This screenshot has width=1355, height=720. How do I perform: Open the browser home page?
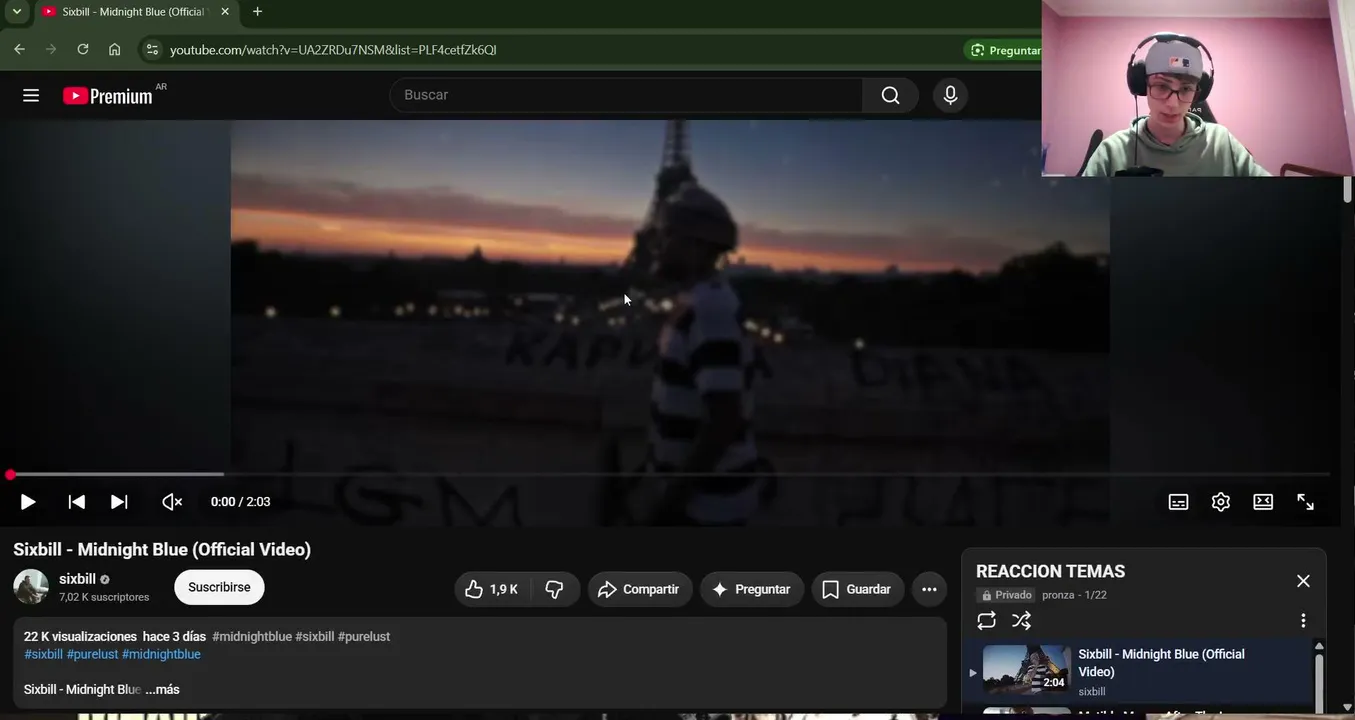[115, 49]
